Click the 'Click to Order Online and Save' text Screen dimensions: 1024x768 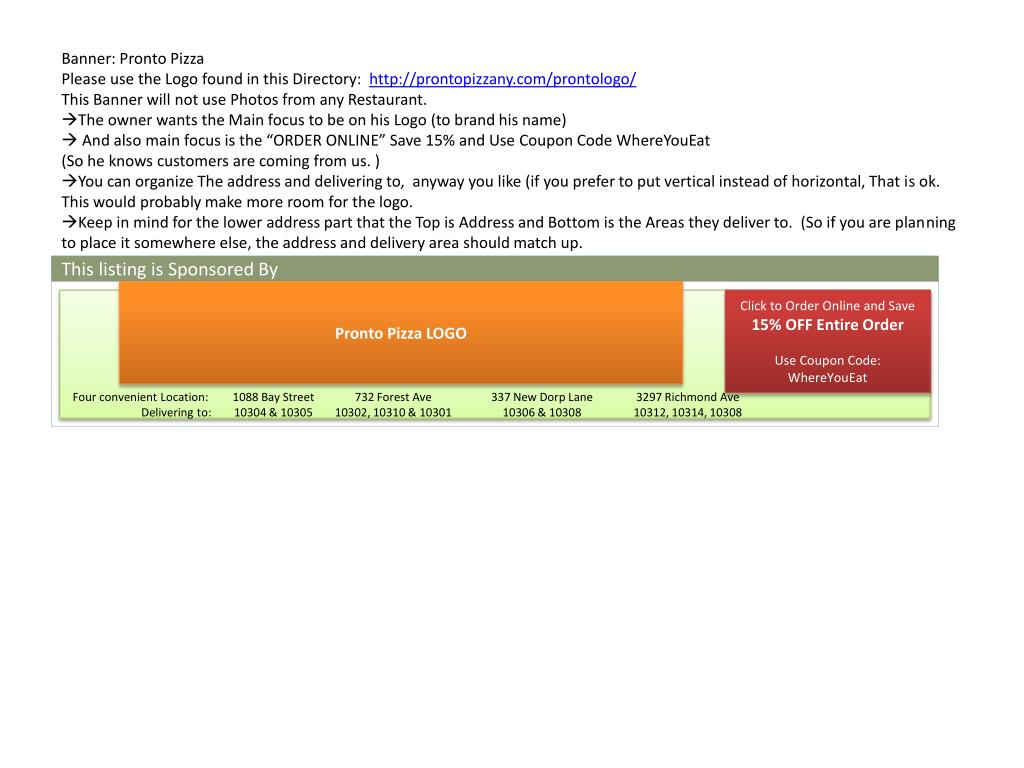tap(827, 306)
